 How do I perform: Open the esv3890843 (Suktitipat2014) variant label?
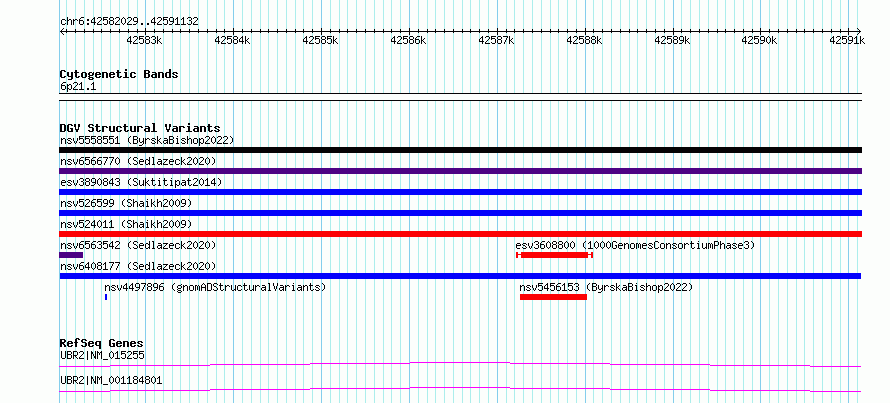pos(141,182)
